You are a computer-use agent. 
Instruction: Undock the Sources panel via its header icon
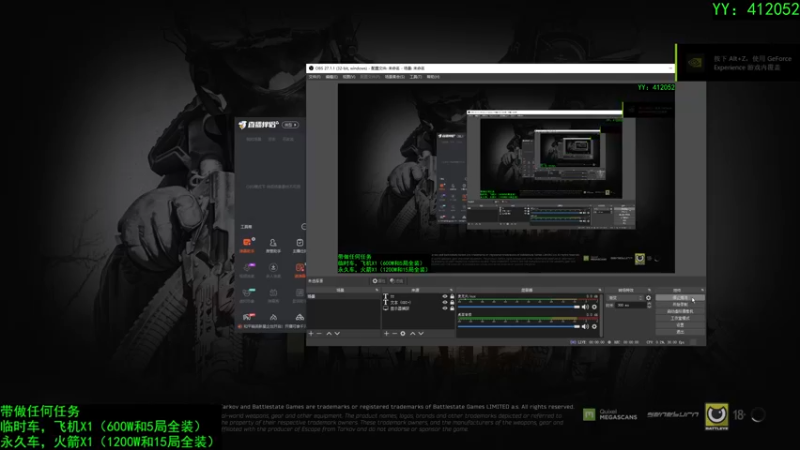point(451,290)
